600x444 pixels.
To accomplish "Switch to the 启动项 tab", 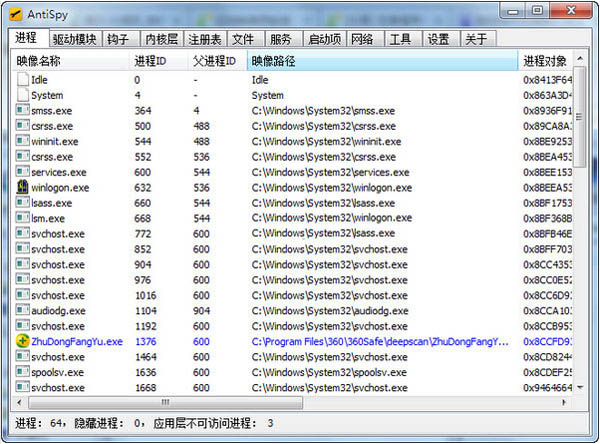I will coord(324,39).
